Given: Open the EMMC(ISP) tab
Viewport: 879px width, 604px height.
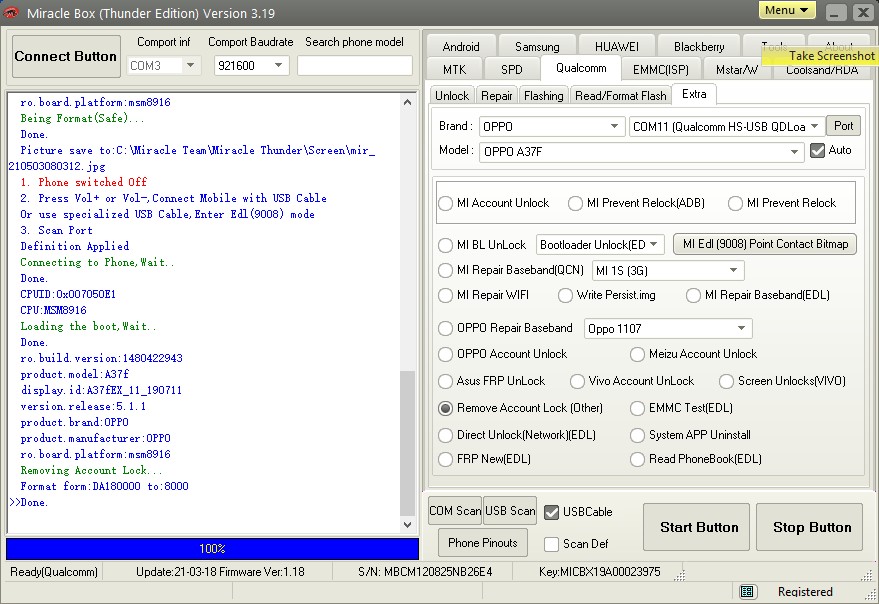Looking at the screenshot, I should click(x=661, y=70).
